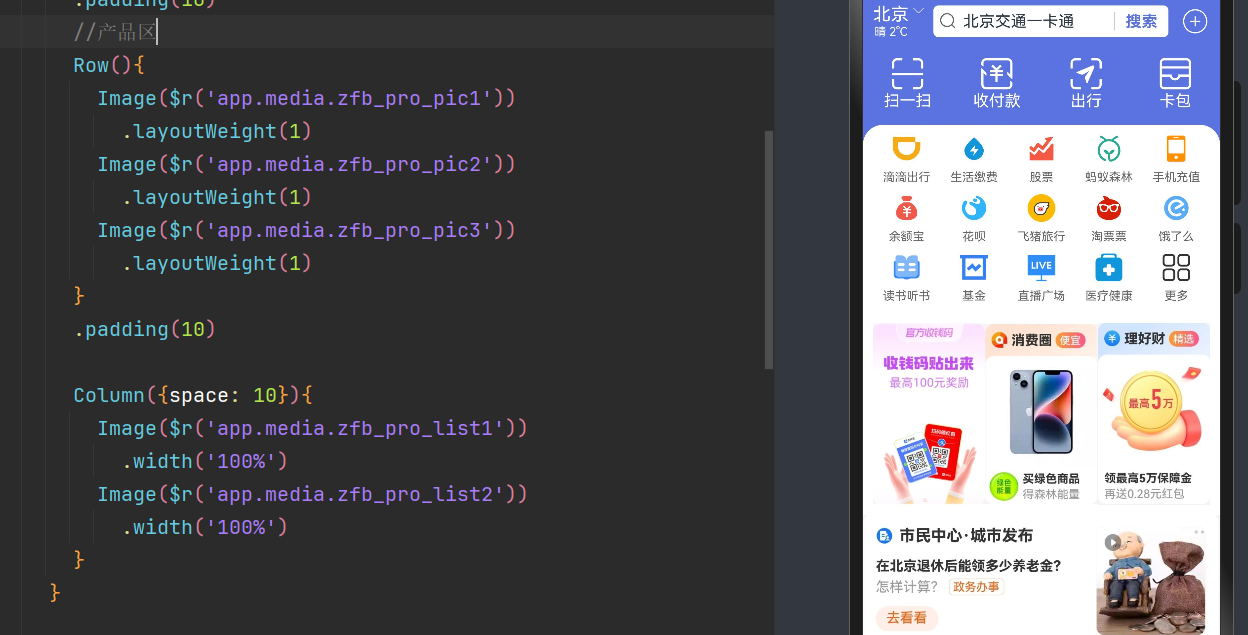Click the 收钱码贴出来 promo card

929,413
